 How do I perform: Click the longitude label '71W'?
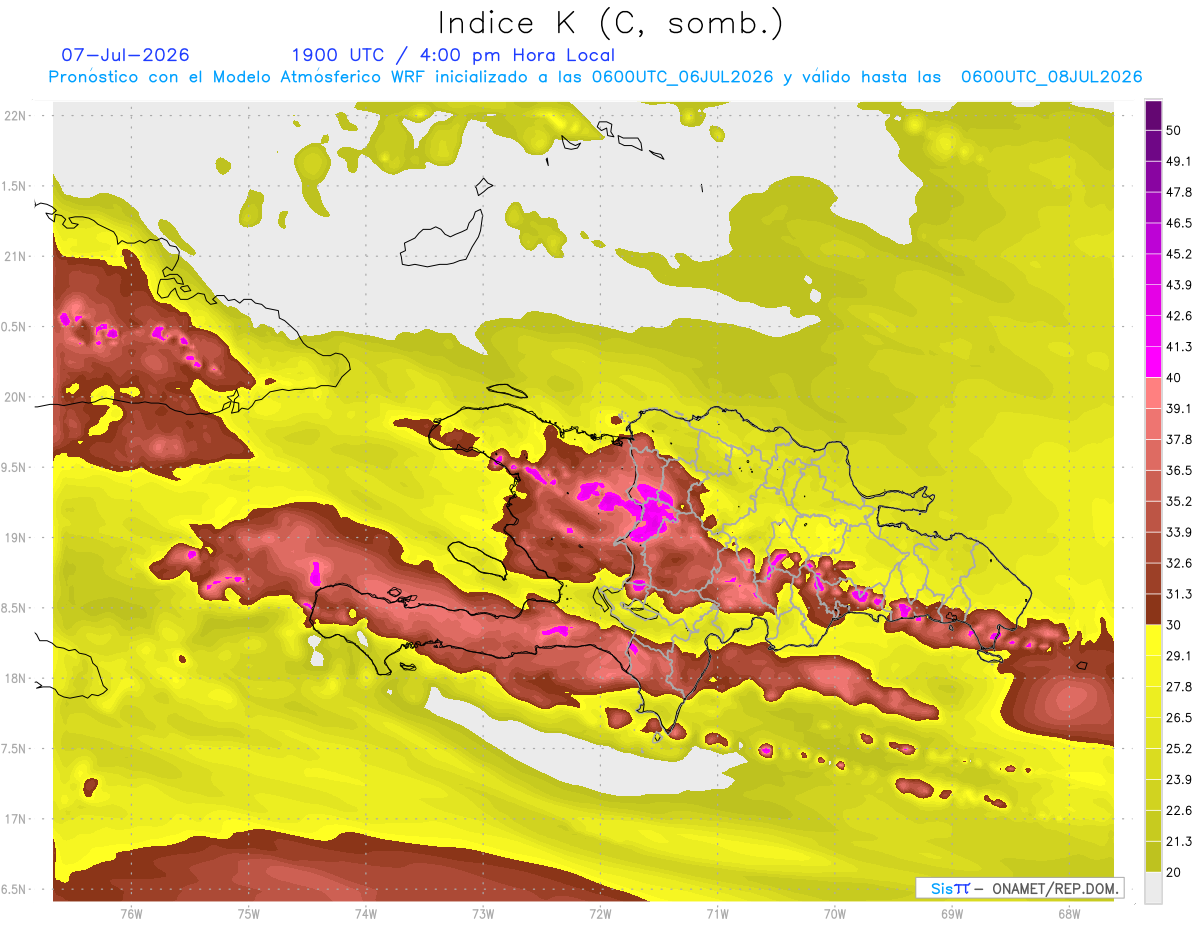(x=717, y=914)
